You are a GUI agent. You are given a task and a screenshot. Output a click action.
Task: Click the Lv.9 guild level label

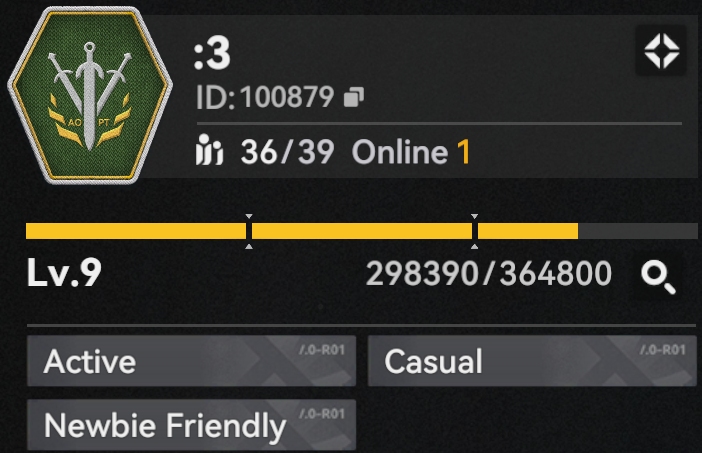coord(64,273)
